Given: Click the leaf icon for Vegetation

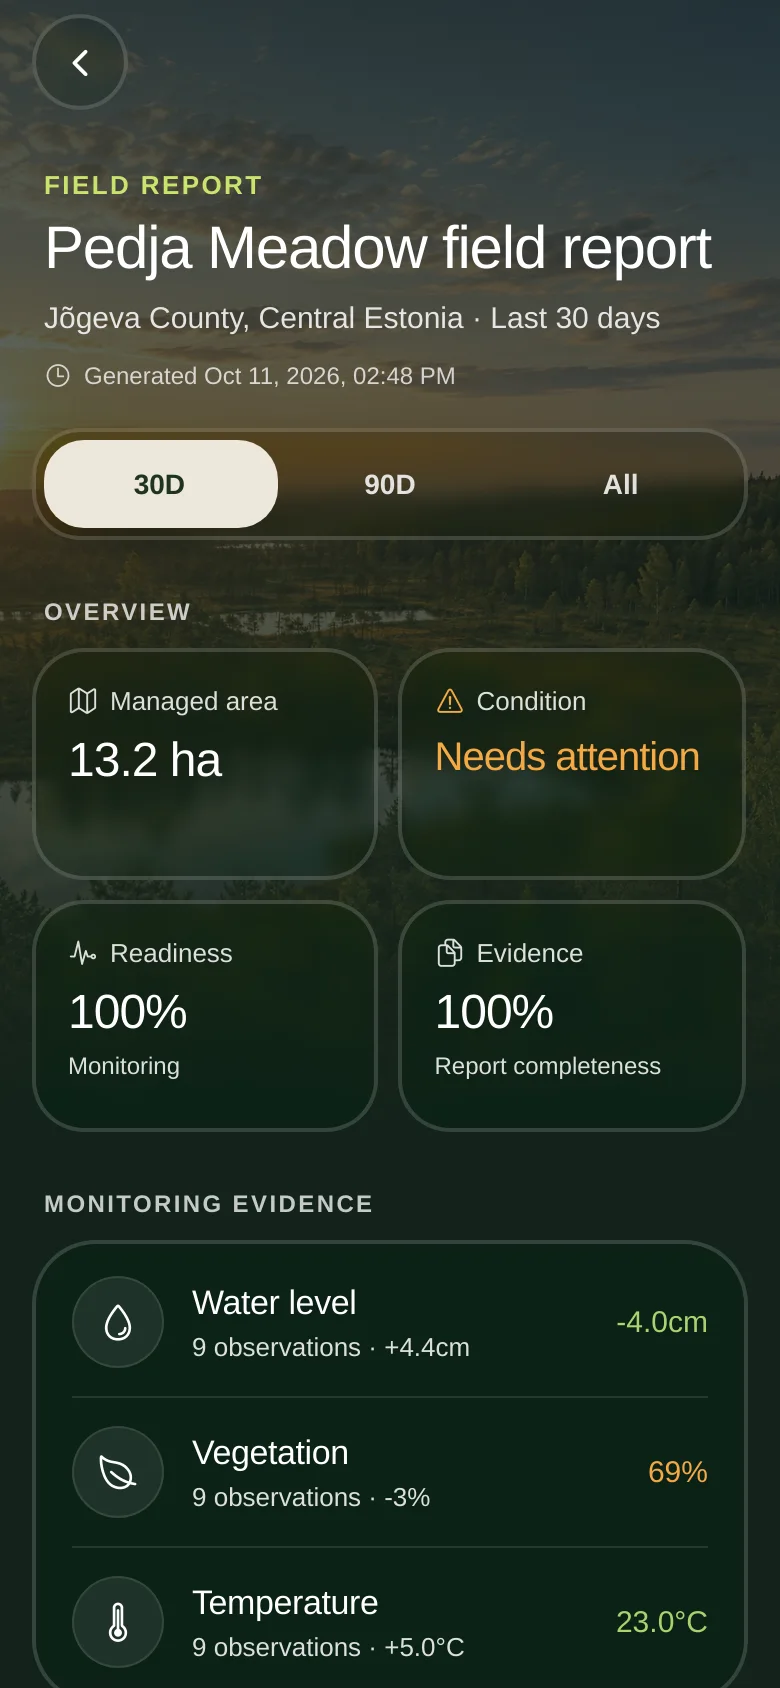Looking at the screenshot, I should [x=118, y=1472].
